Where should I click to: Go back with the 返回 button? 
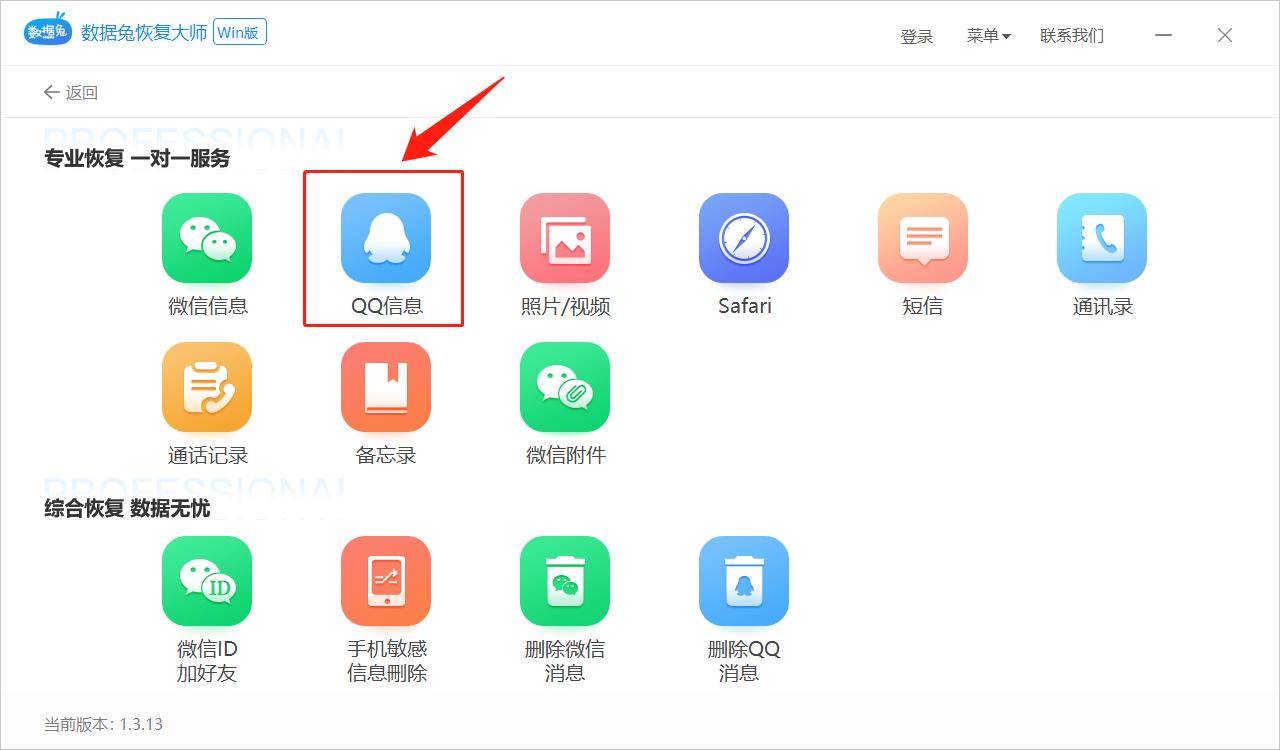pos(70,93)
